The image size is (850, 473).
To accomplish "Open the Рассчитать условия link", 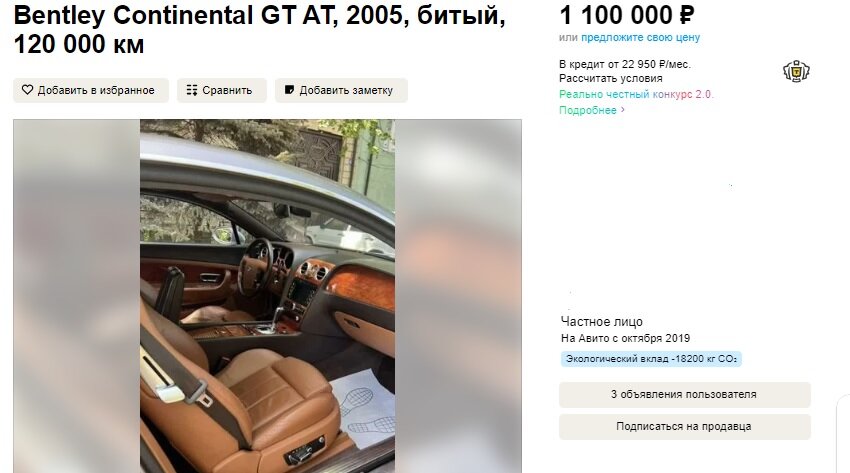I will coord(610,79).
